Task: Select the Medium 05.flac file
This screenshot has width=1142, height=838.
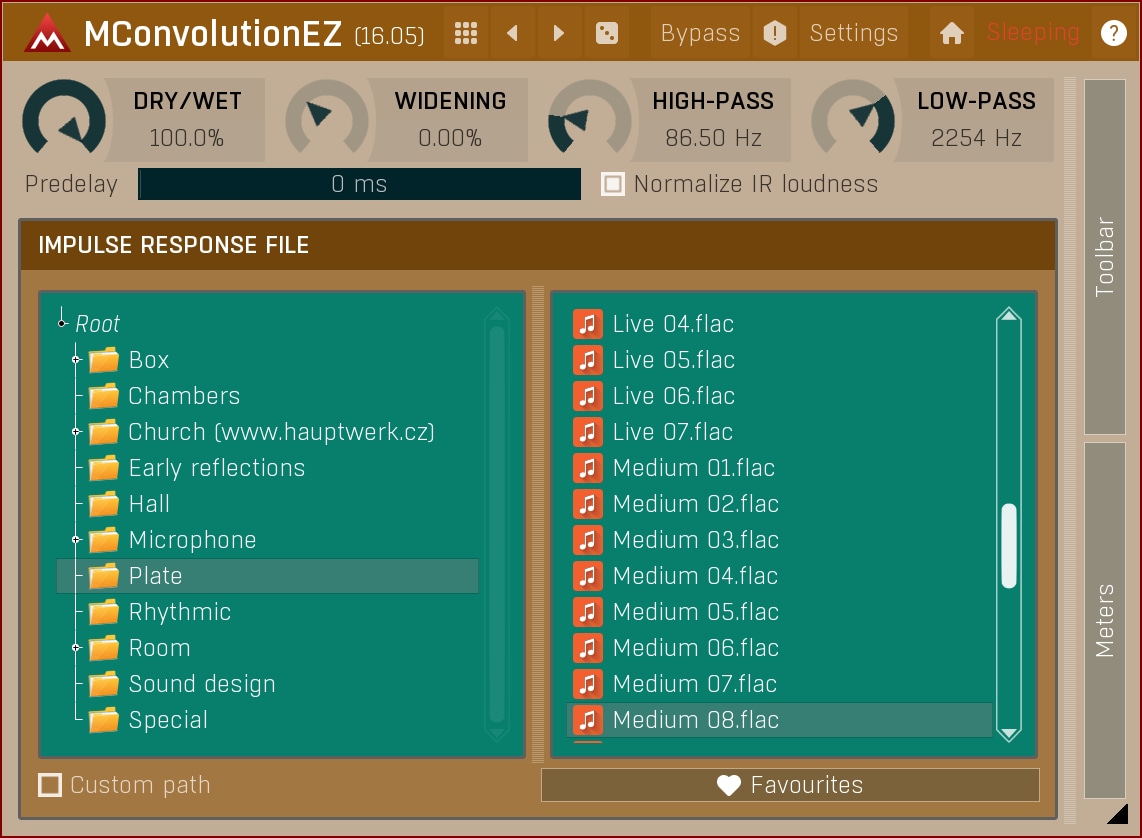Action: 779,612
